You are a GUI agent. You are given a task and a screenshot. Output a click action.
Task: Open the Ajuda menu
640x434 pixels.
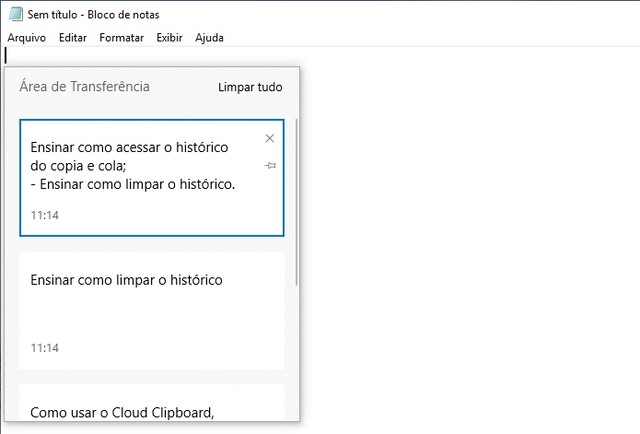point(209,38)
